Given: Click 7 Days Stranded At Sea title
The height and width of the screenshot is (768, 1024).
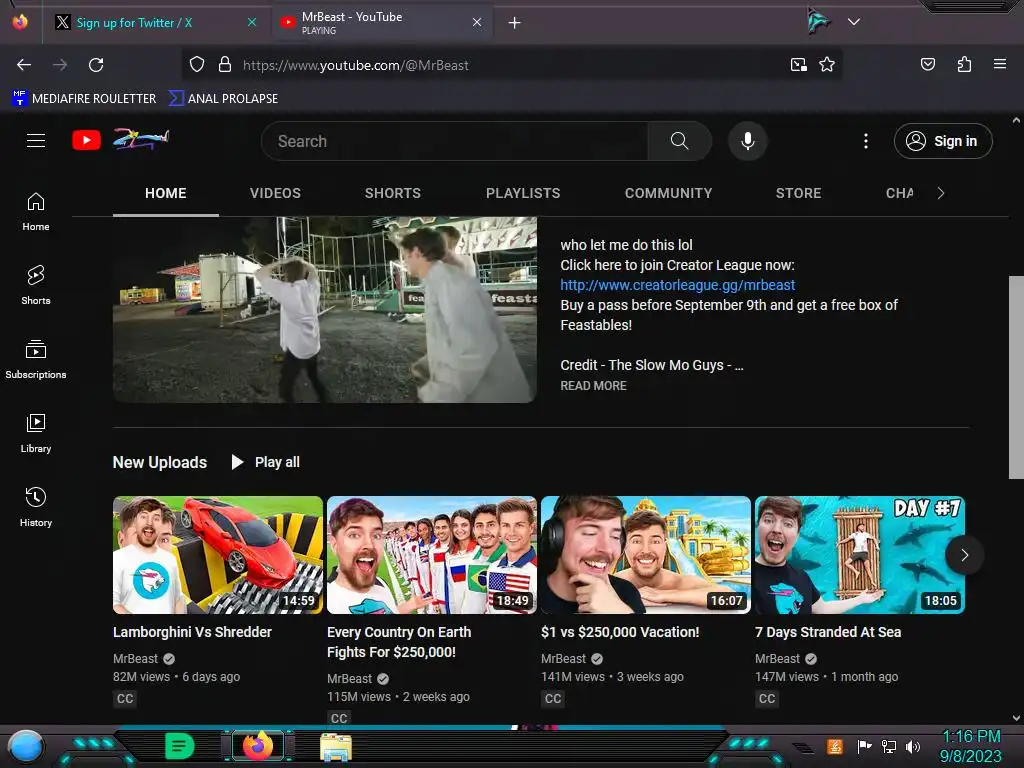Looking at the screenshot, I should tap(828, 632).
